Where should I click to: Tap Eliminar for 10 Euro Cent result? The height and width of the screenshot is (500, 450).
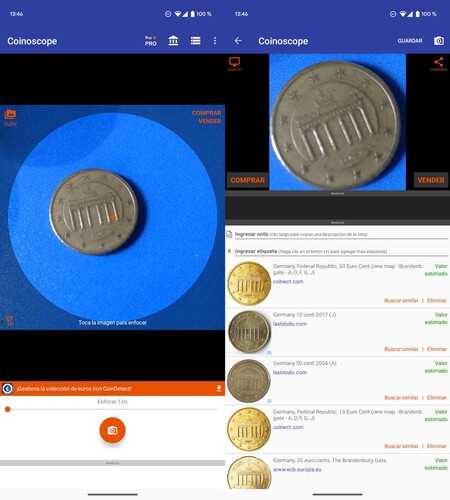tap(437, 446)
